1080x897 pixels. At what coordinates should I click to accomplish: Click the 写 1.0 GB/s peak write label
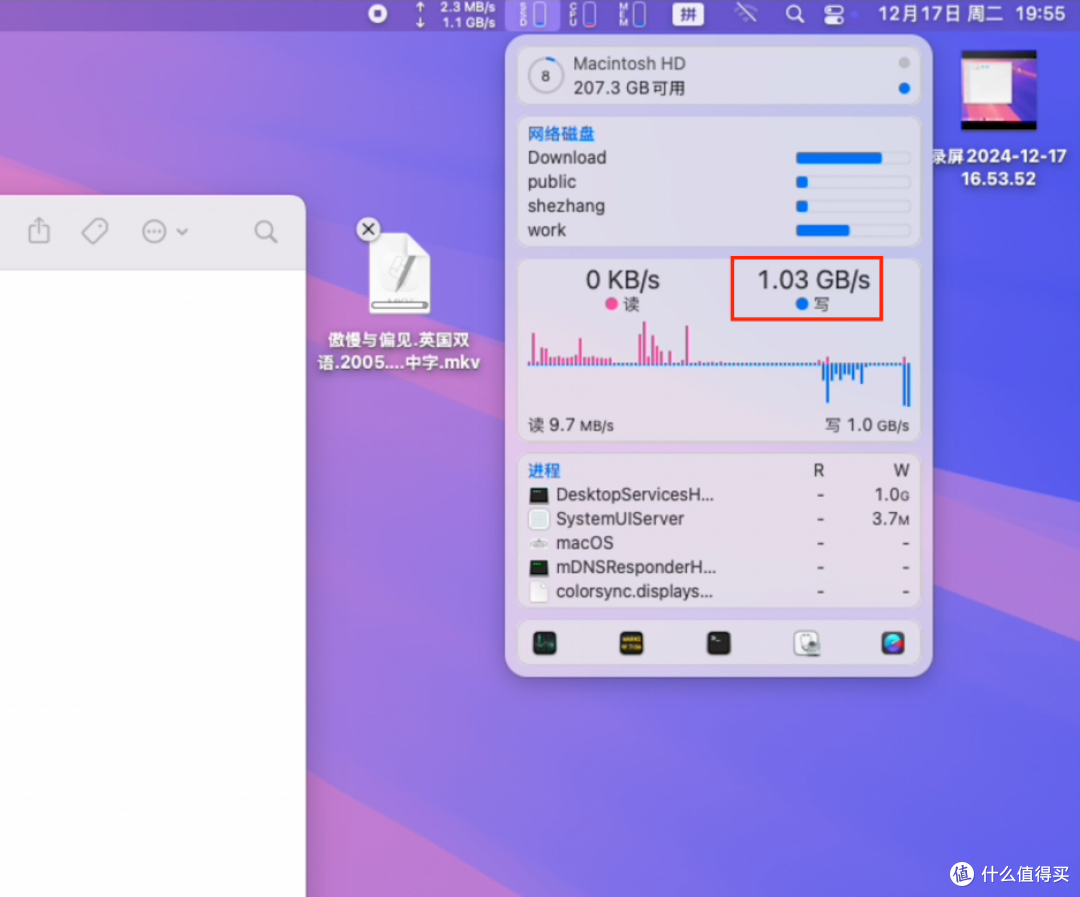click(x=867, y=425)
